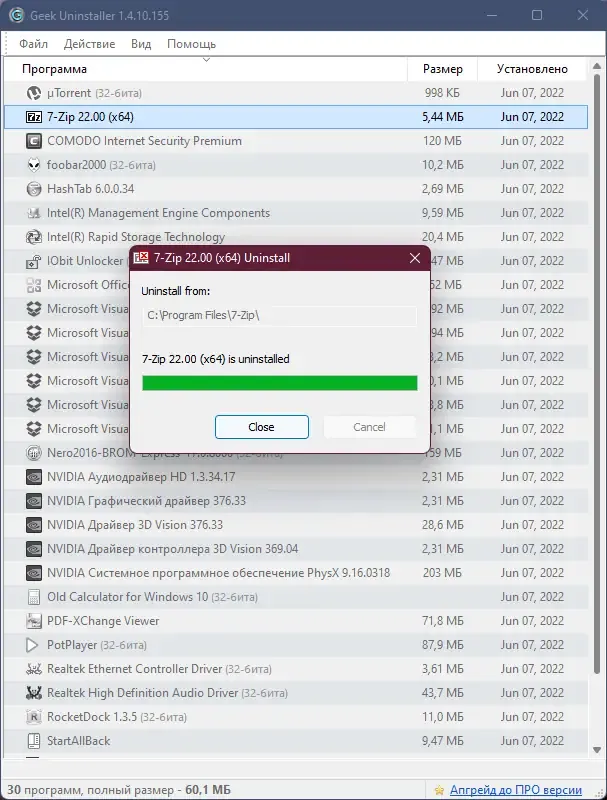Select the 'HashTab 6.0.0.34' entry
Screen dimensions: 607x800
[91, 189]
